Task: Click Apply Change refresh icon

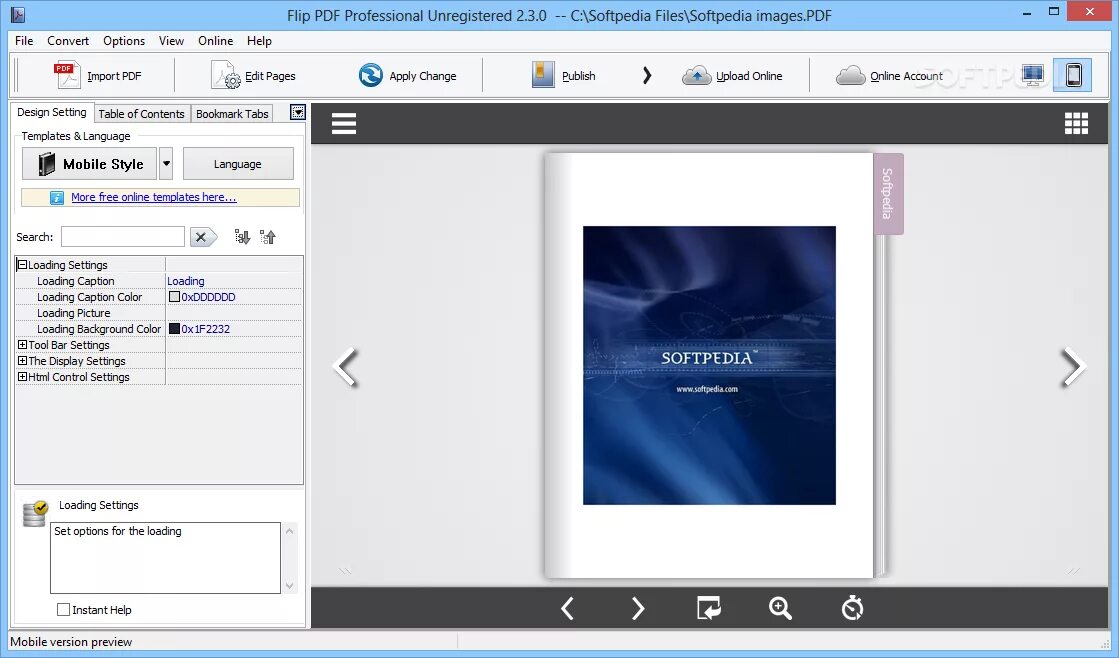Action: (370, 75)
